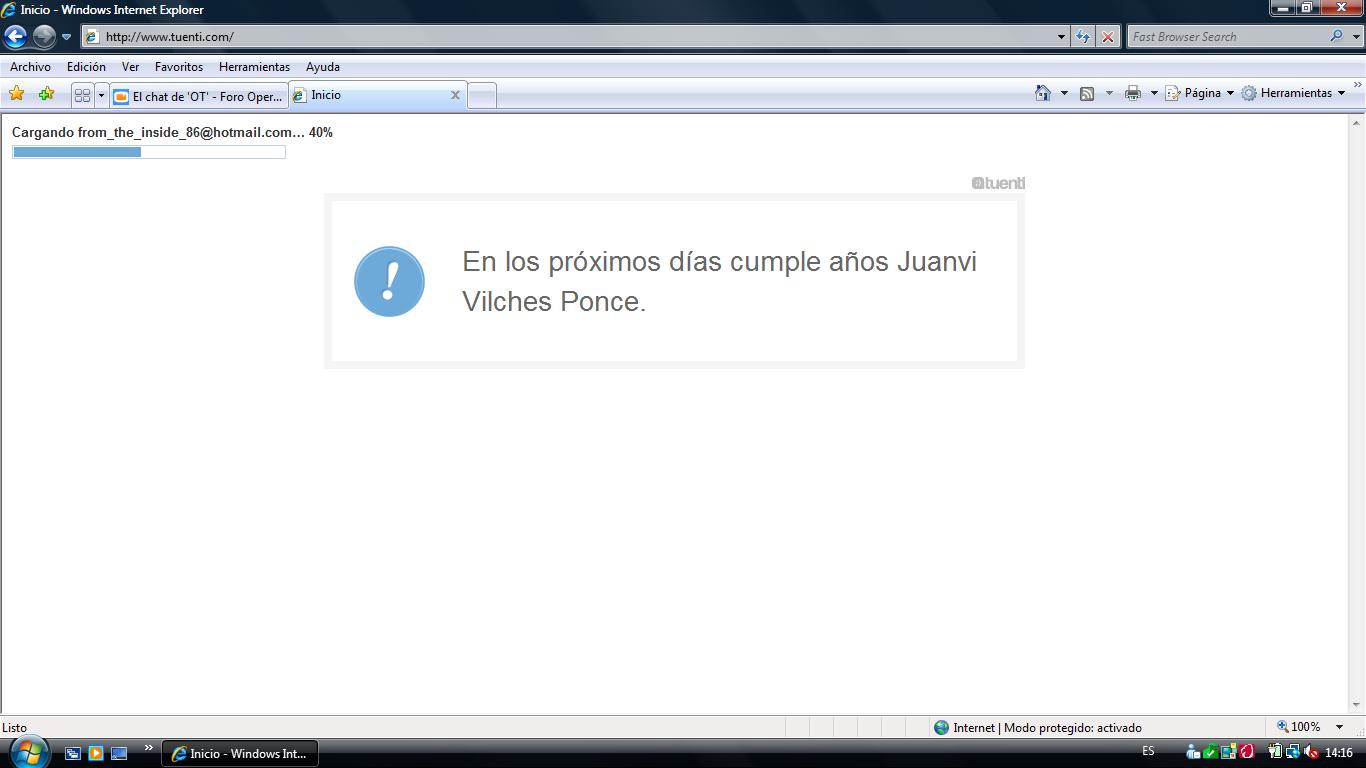Image resolution: width=1366 pixels, height=768 pixels.
Task: Click the Home page icon
Action: [x=1043, y=93]
